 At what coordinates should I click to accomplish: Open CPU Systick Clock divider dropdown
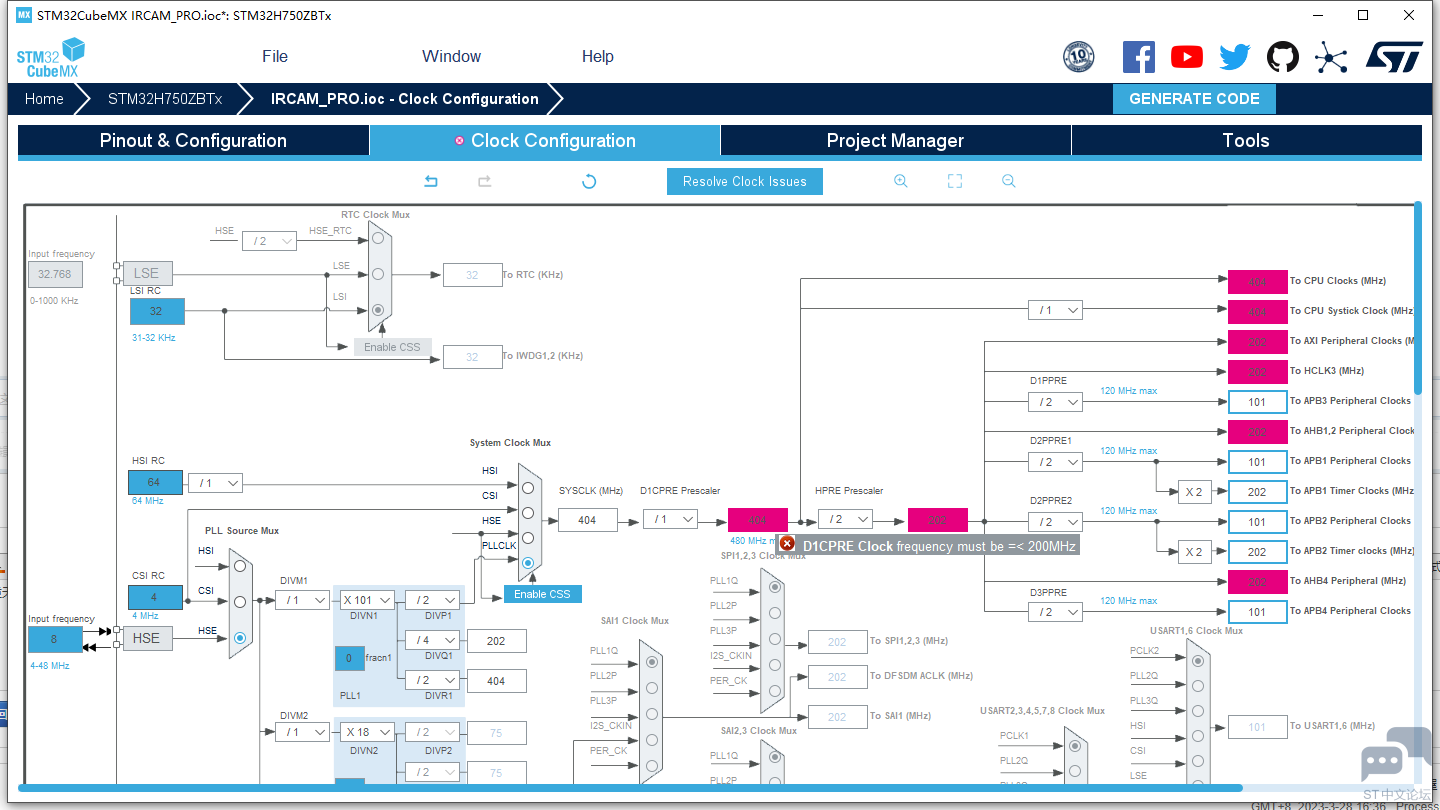[1055, 311]
